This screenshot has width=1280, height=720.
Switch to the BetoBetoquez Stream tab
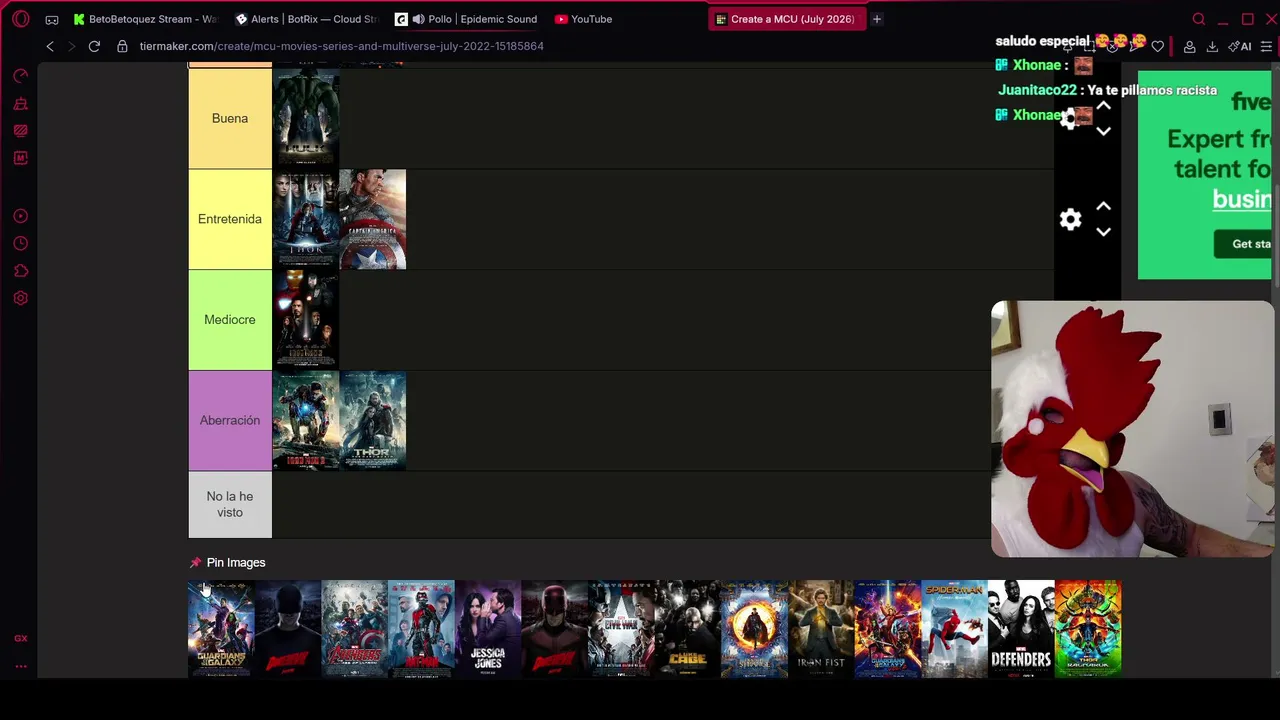tap(145, 19)
